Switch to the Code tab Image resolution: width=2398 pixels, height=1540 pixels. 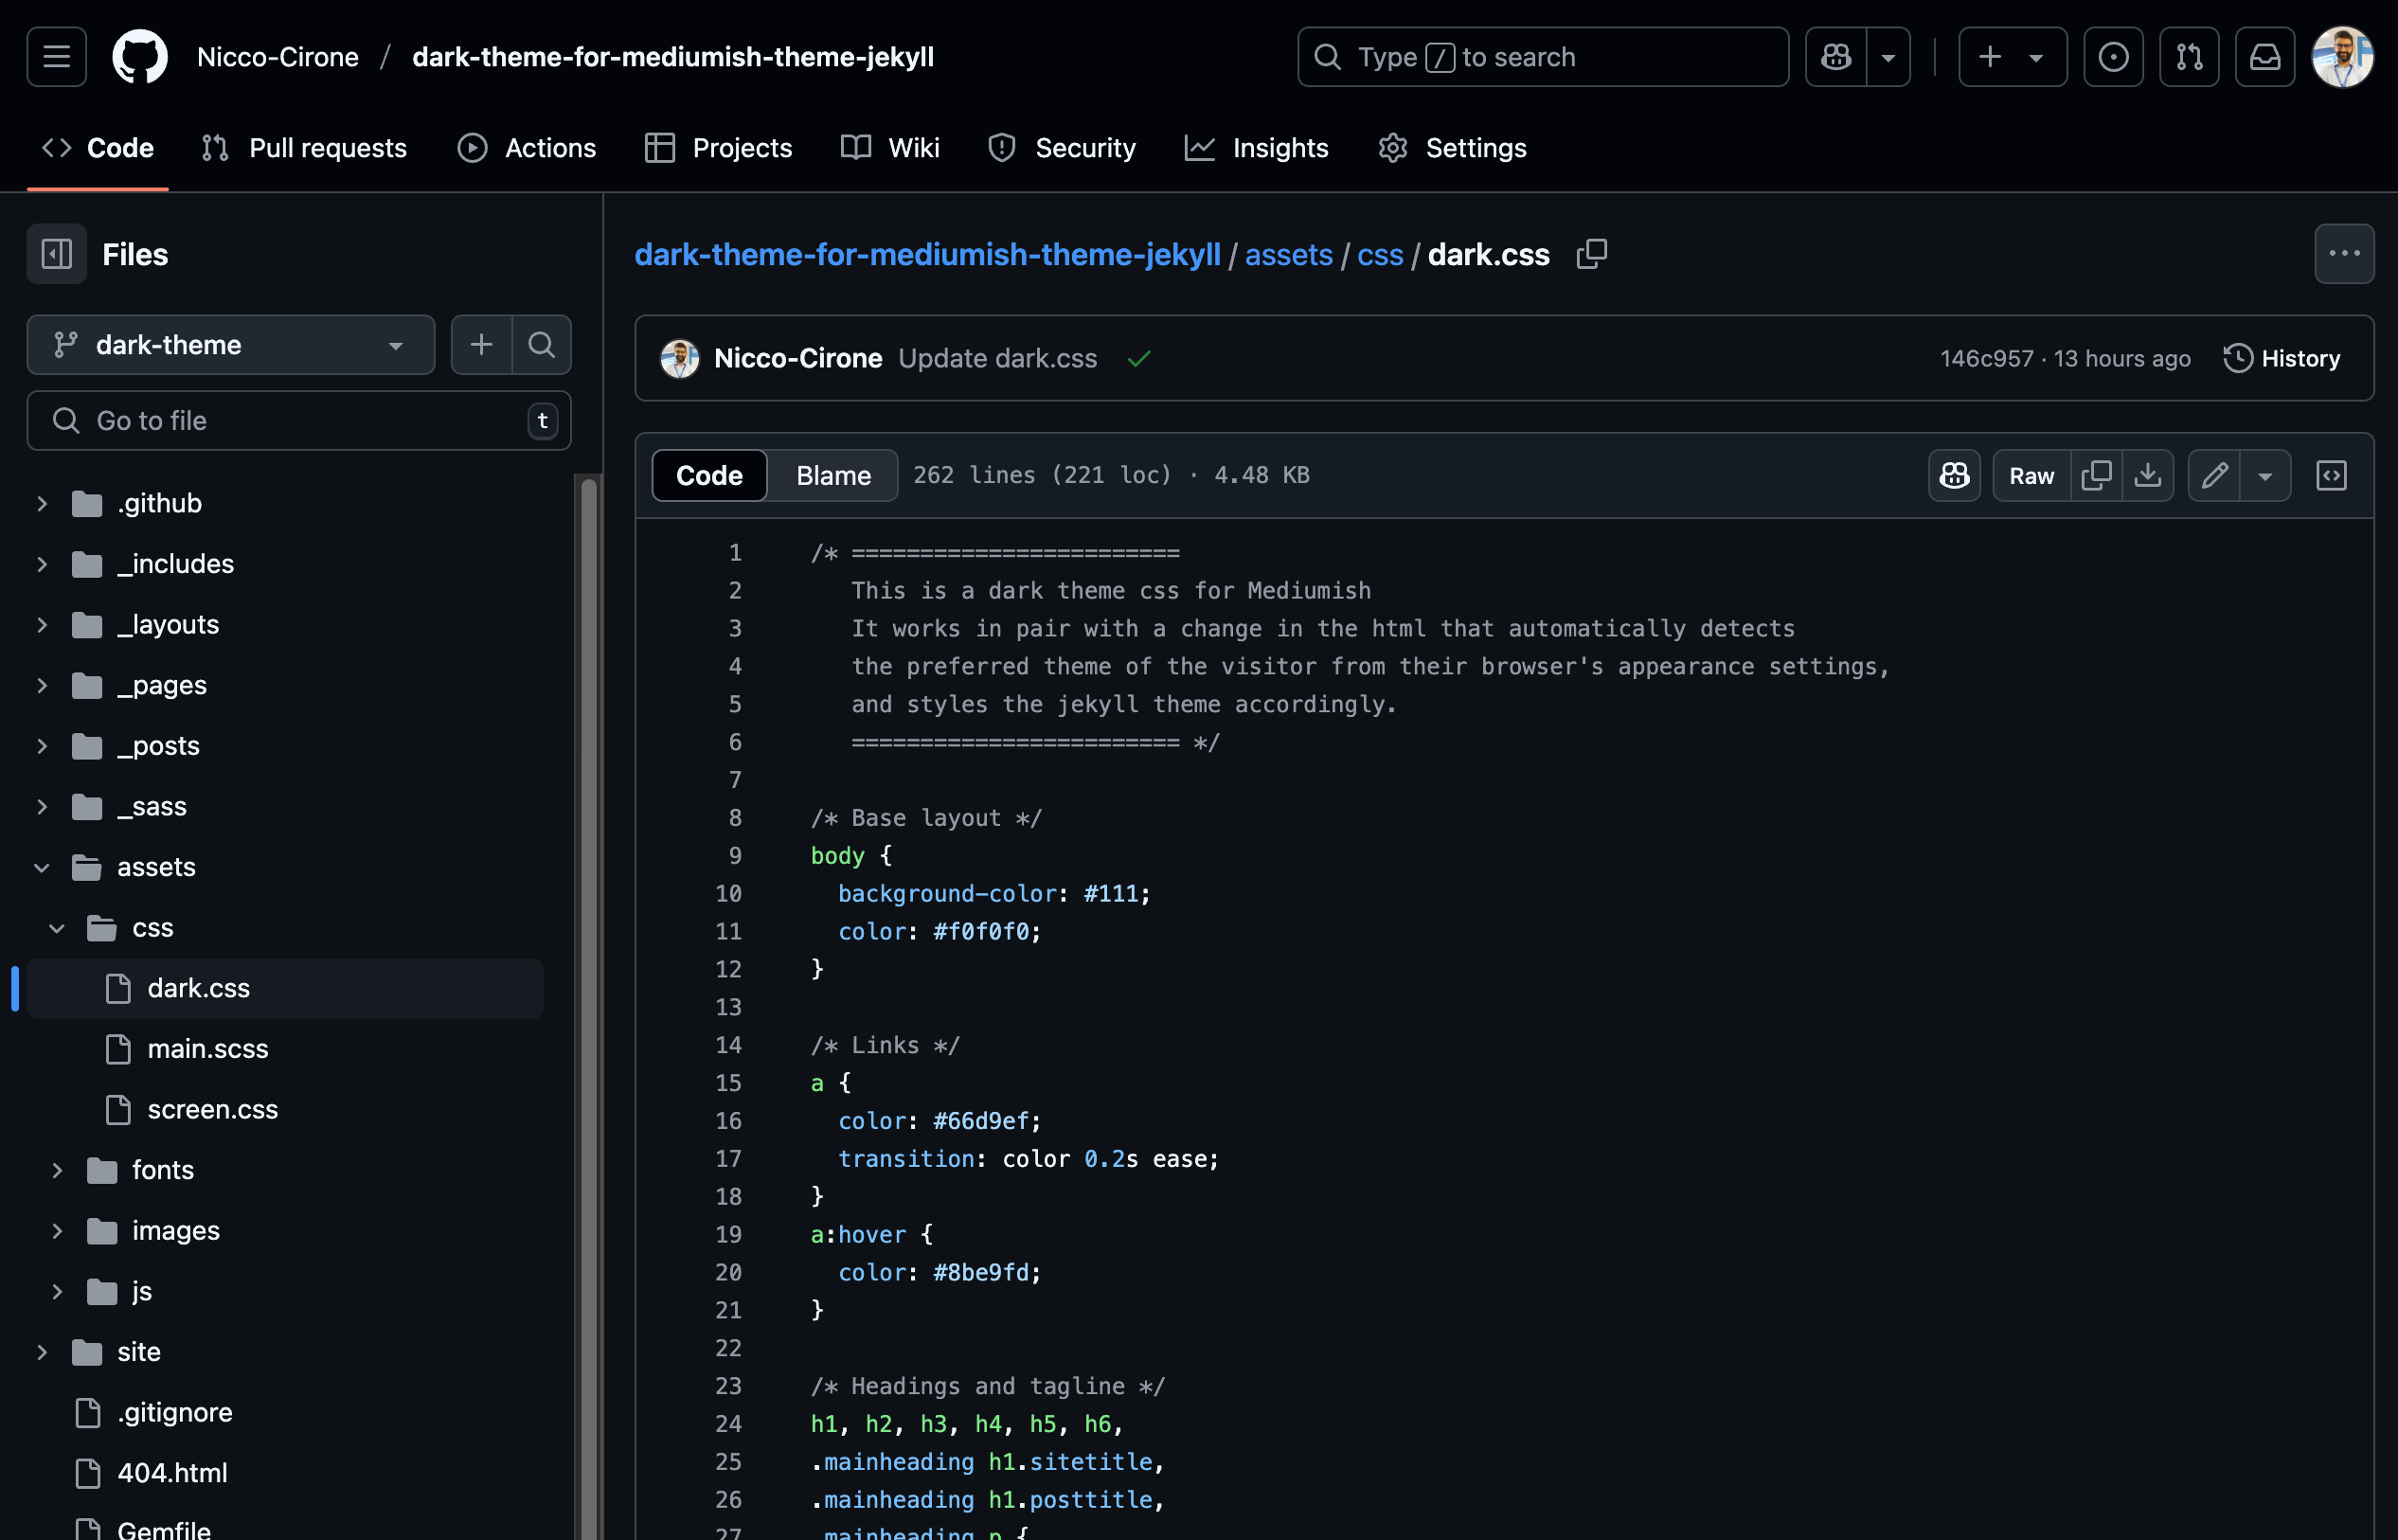pos(98,148)
